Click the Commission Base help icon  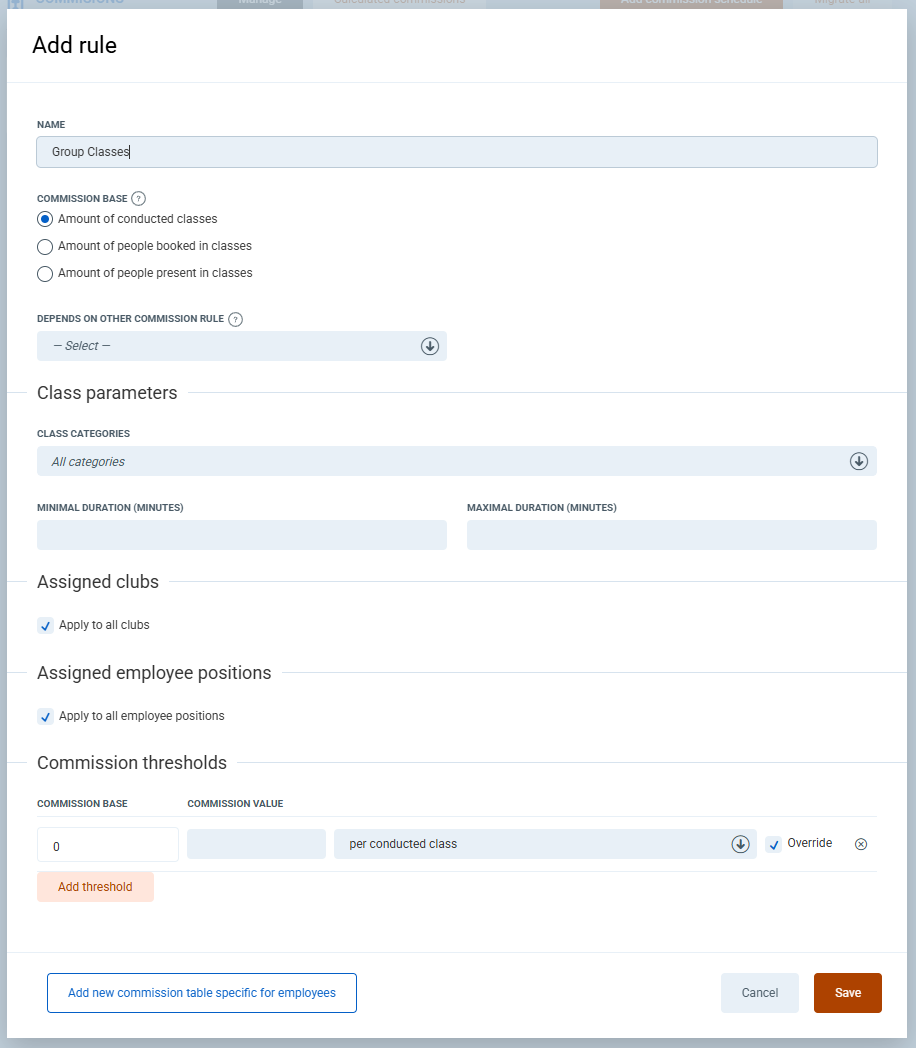coord(139,198)
